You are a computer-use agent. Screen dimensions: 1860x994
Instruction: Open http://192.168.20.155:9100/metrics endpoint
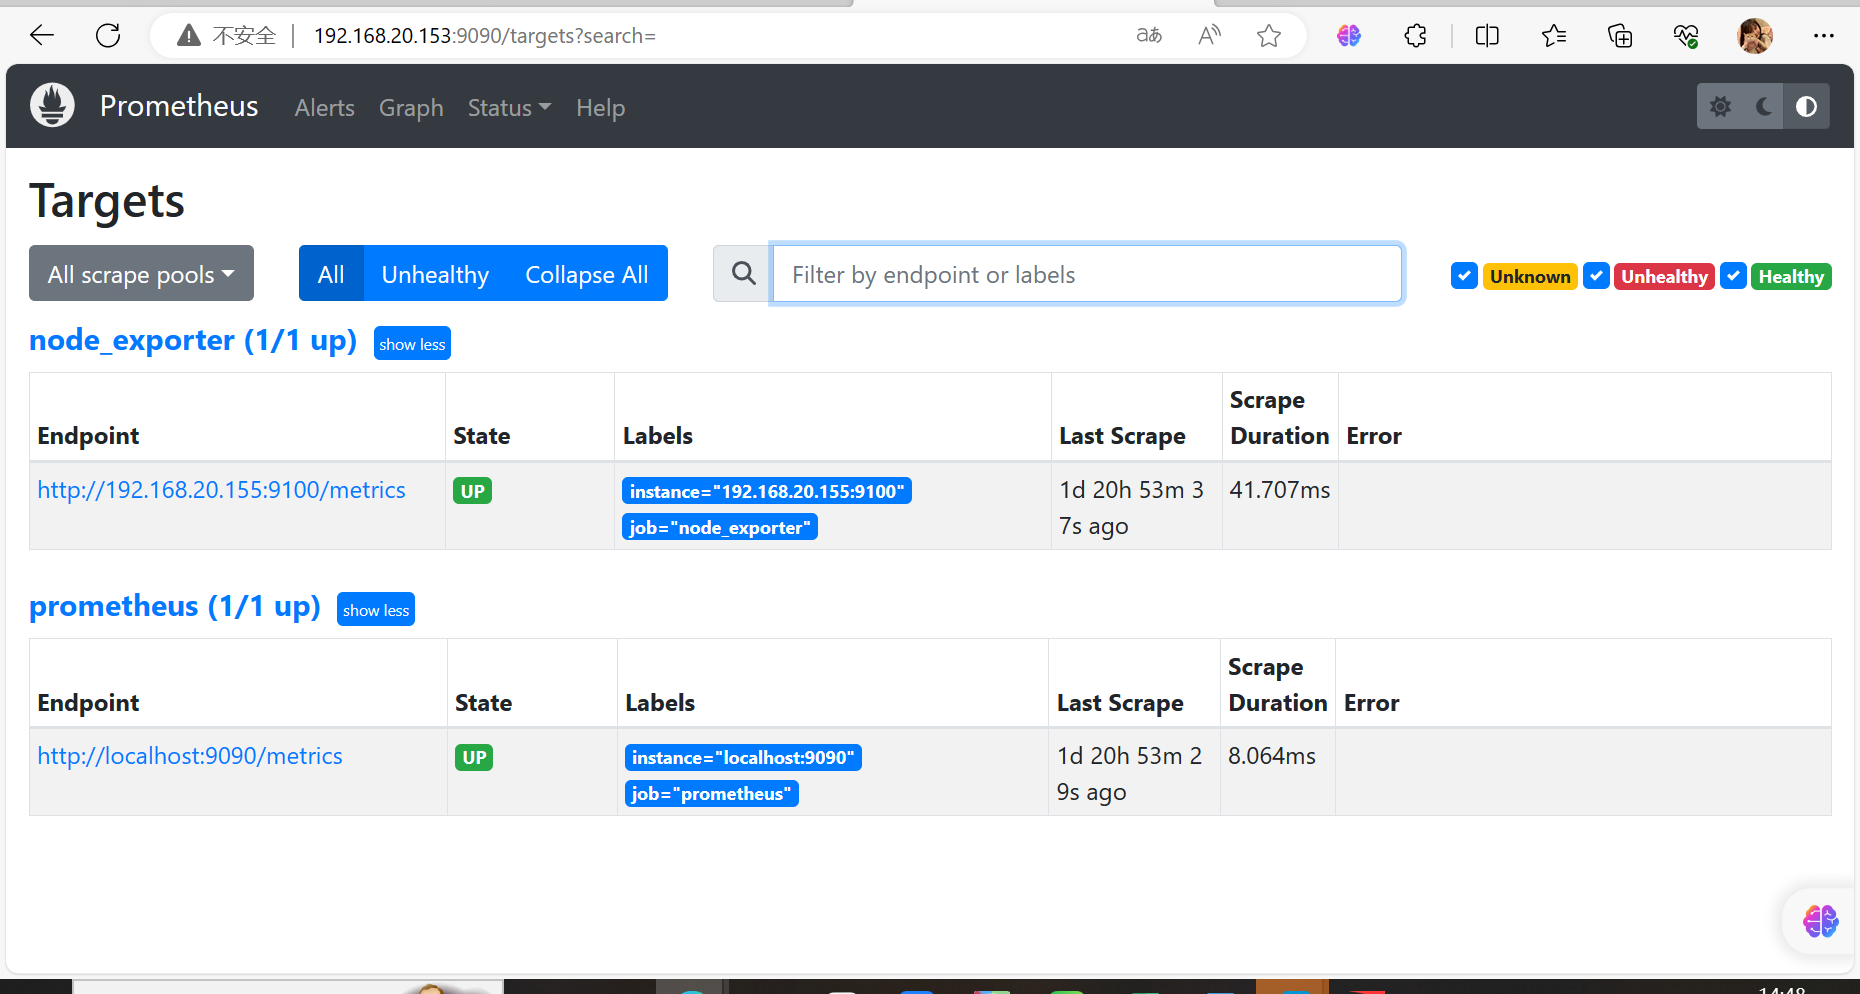[x=221, y=490]
